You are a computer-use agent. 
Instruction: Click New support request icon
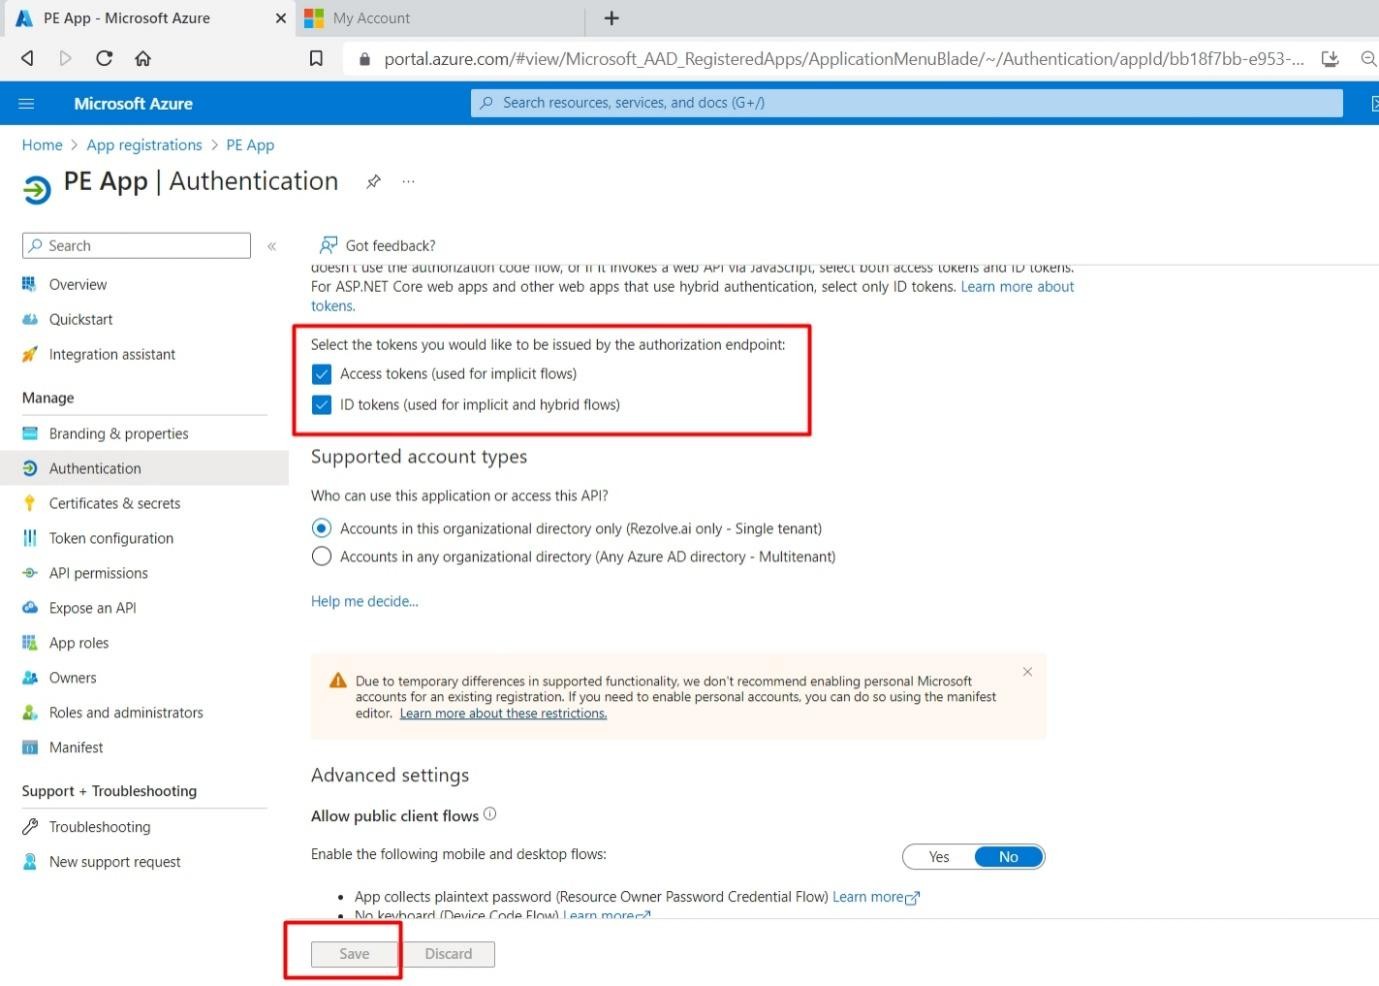[30, 862]
